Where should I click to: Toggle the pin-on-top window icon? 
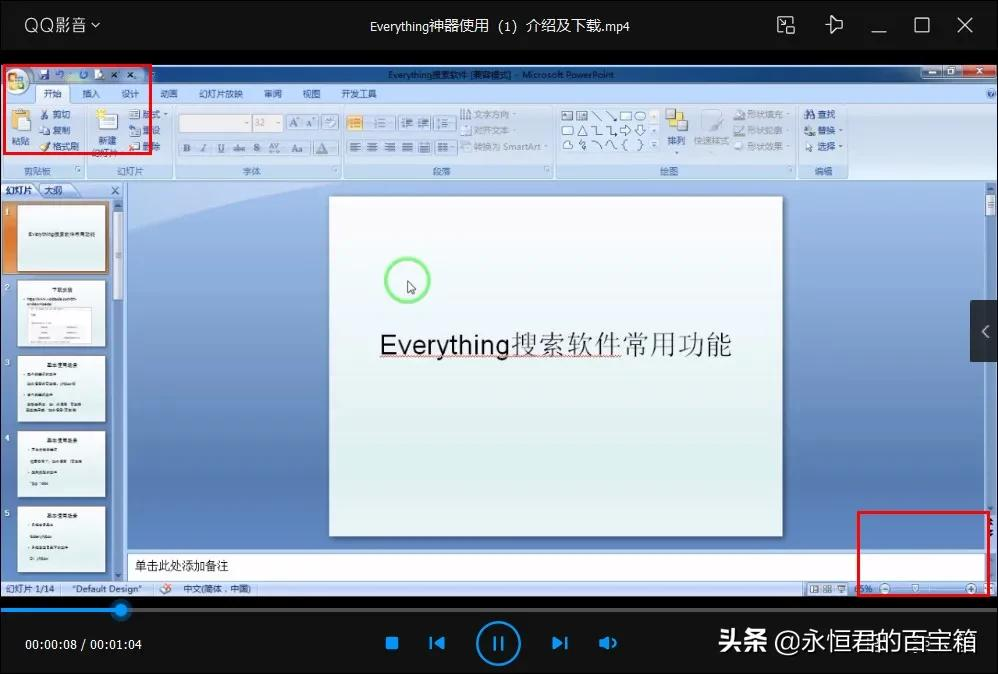click(x=834, y=25)
